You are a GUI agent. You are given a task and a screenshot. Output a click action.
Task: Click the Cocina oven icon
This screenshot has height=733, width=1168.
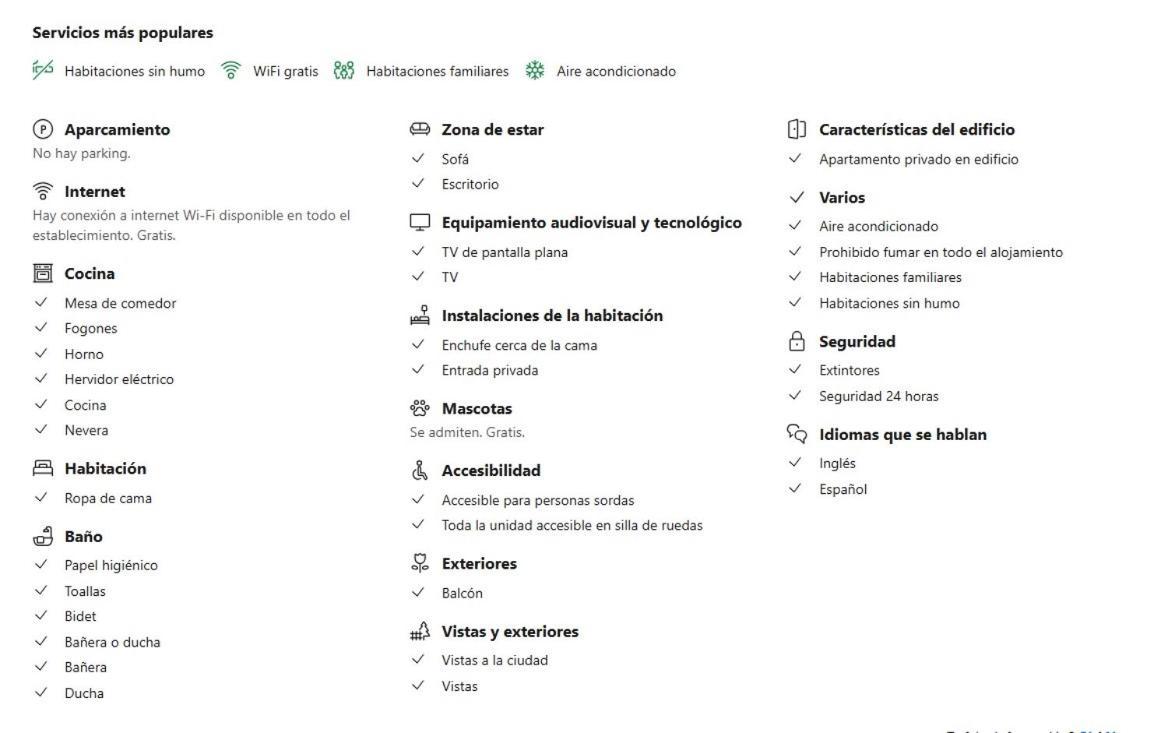[x=42, y=273]
